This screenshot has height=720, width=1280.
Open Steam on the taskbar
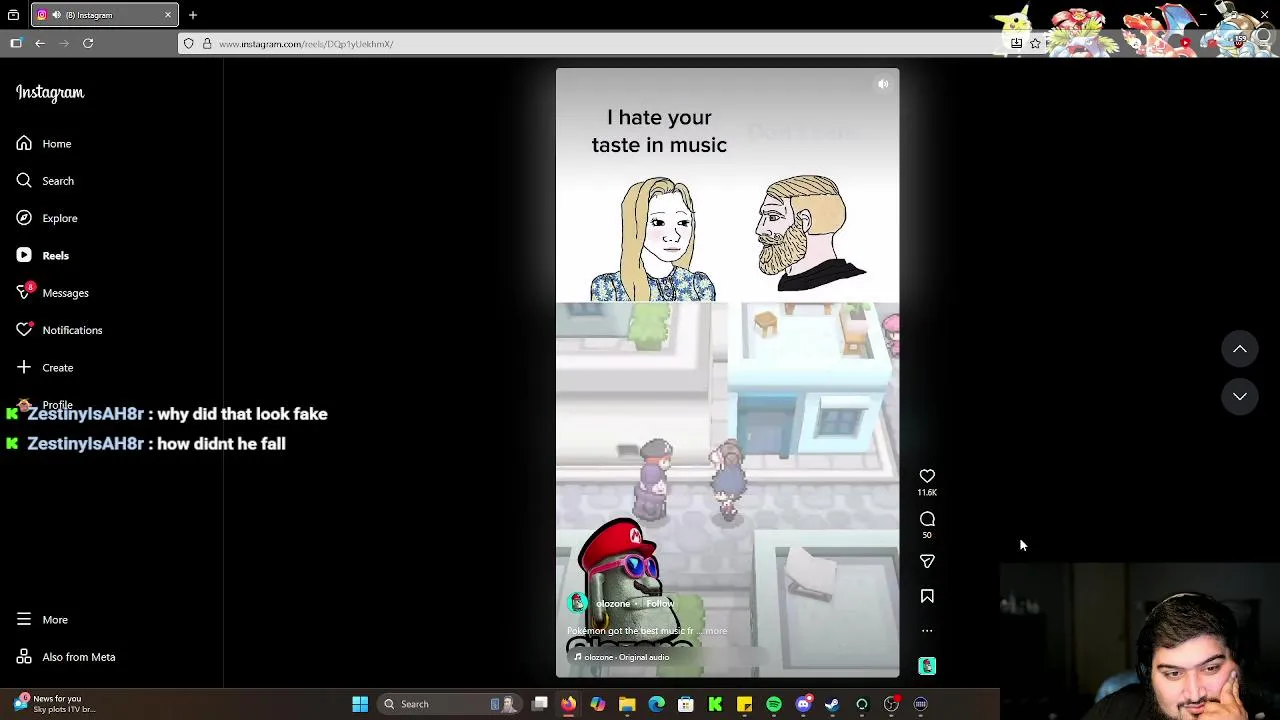[x=832, y=704]
